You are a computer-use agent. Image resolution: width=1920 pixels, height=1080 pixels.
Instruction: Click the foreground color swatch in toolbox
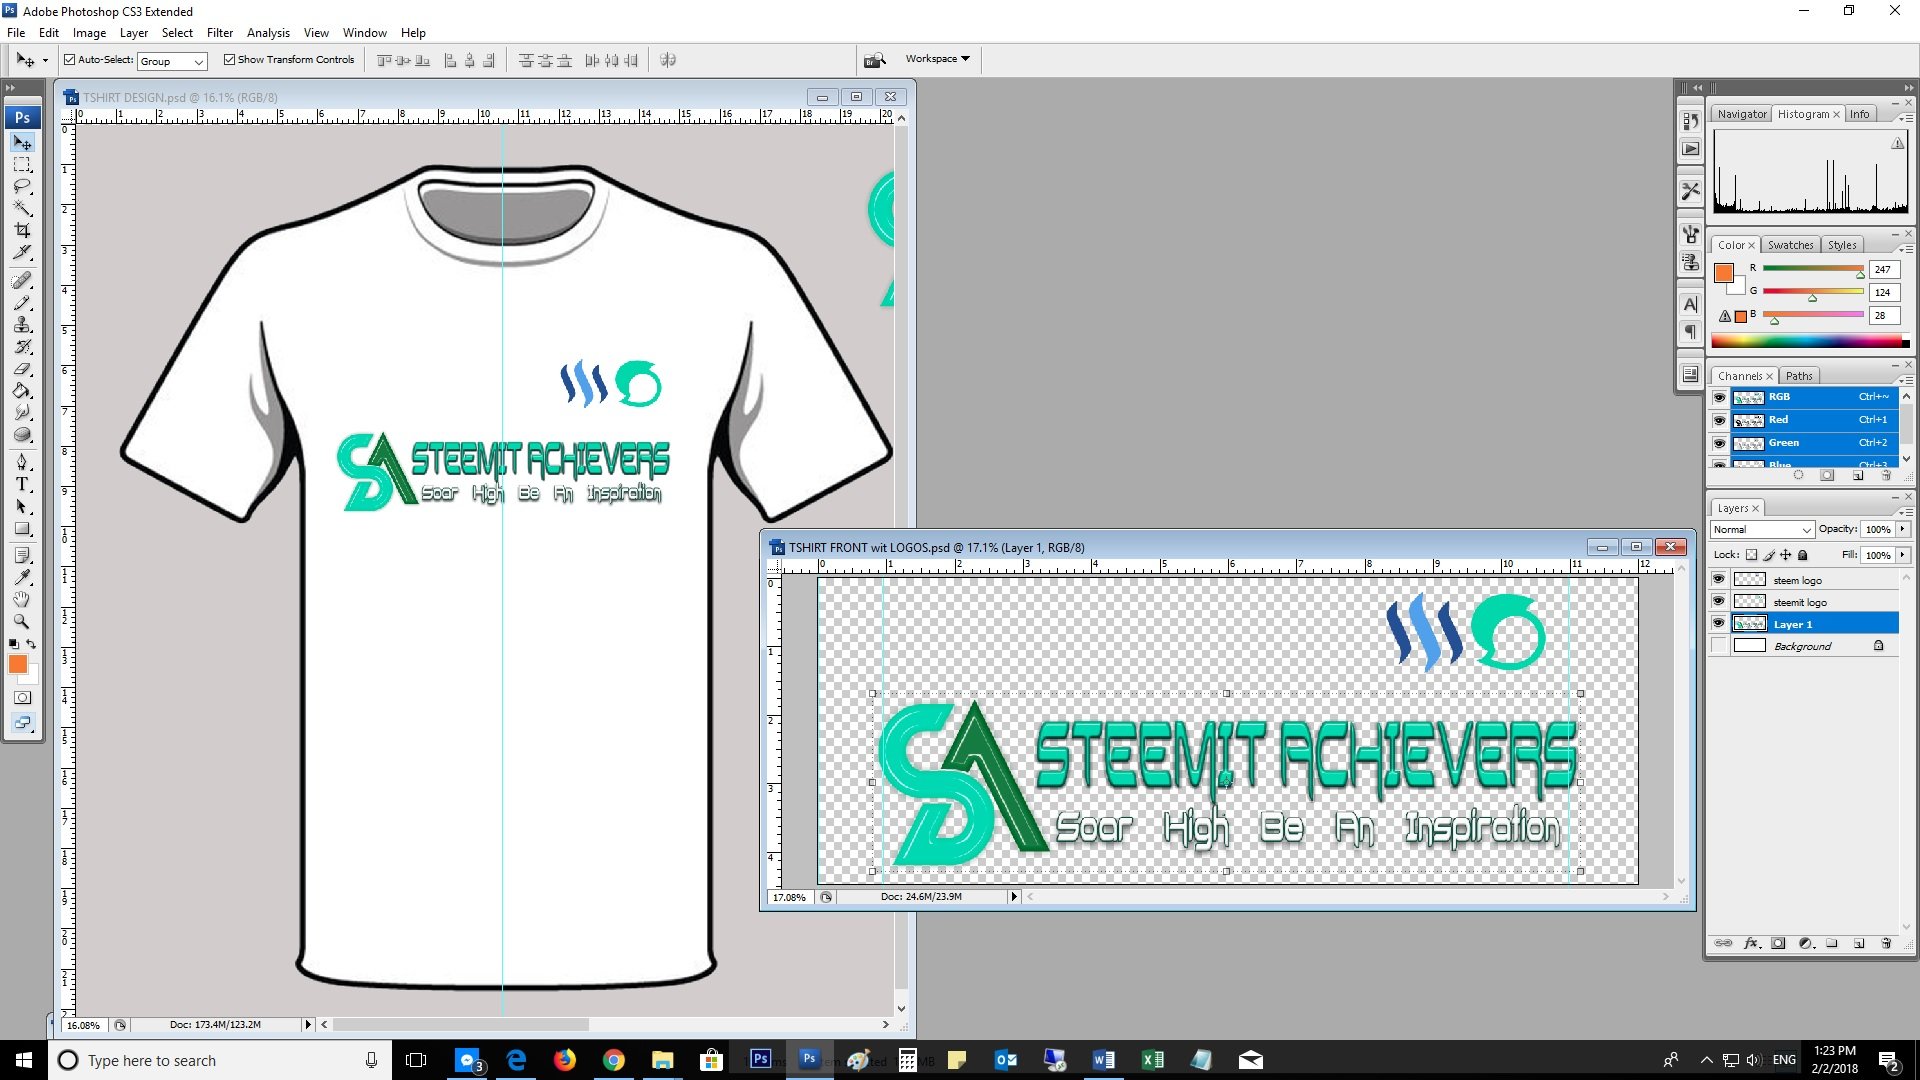17,664
